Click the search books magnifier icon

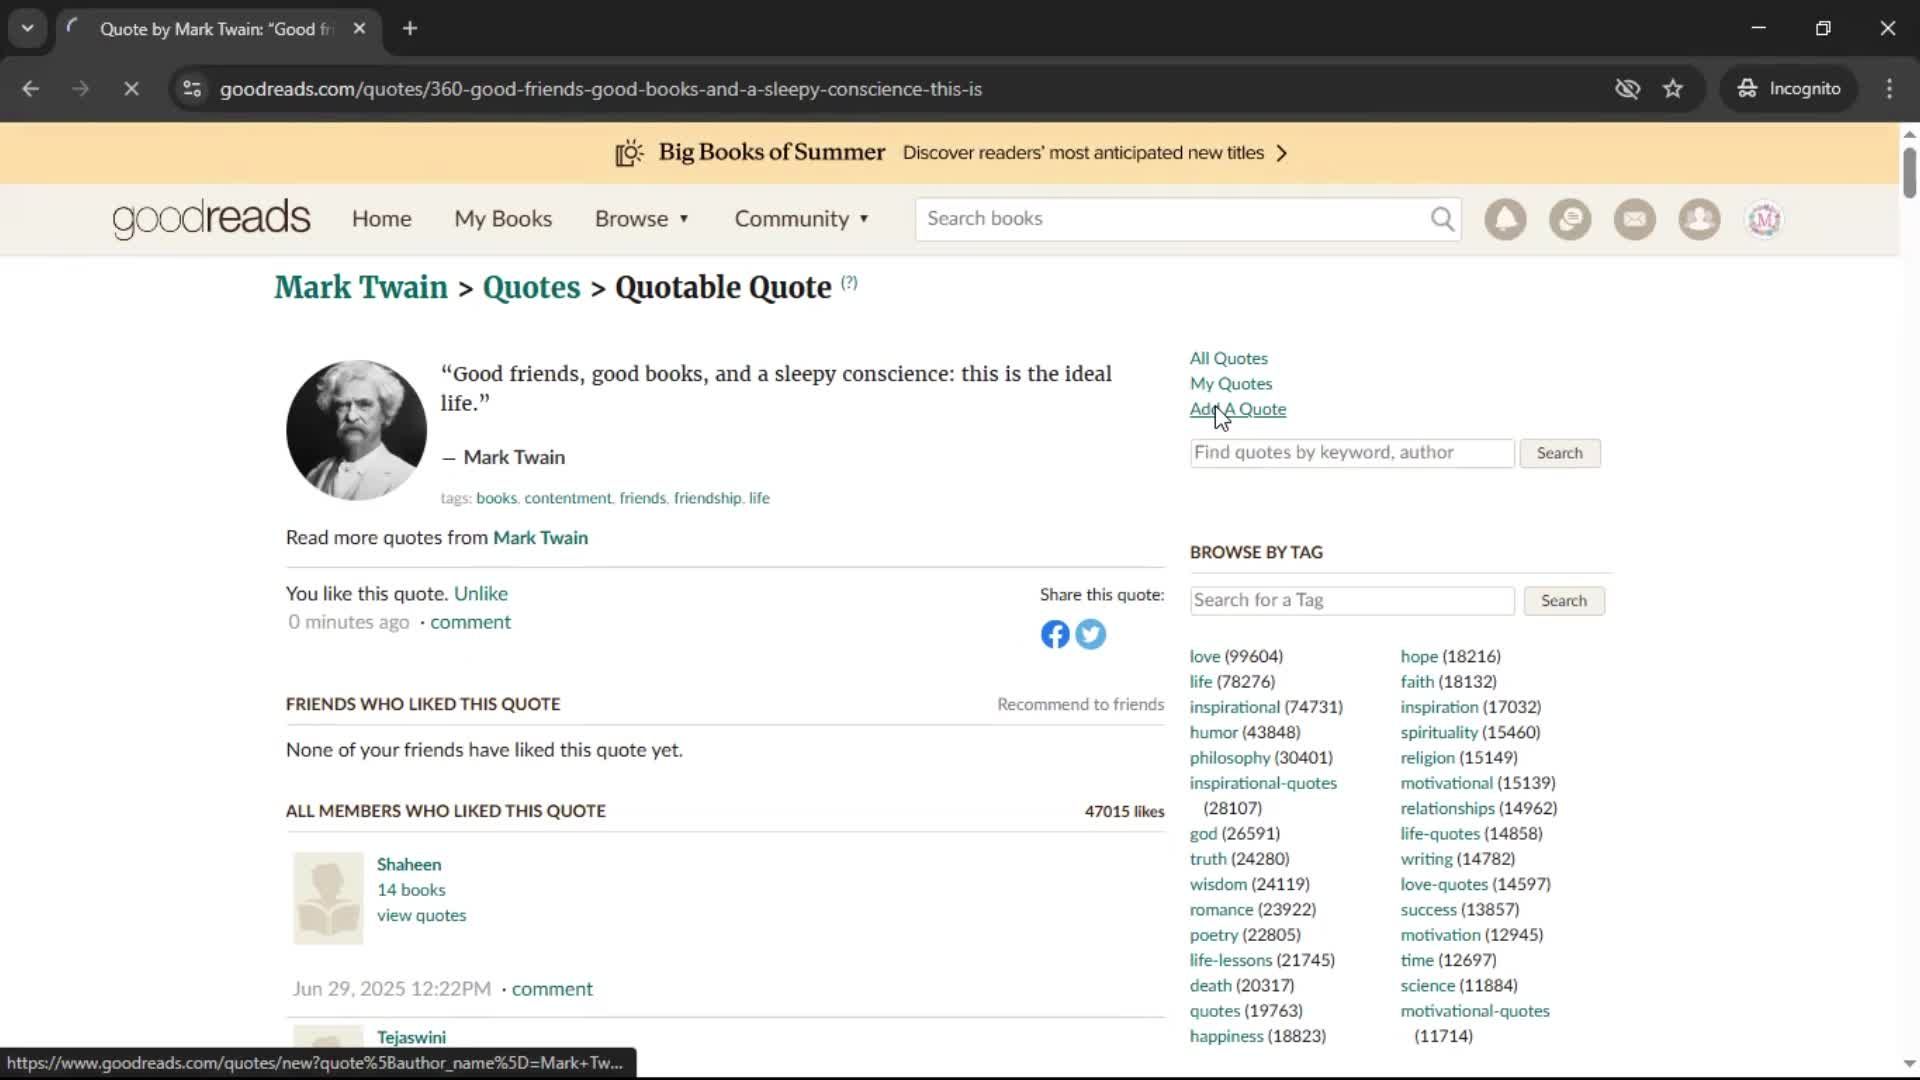pyautogui.click(x=1442, y=219)
